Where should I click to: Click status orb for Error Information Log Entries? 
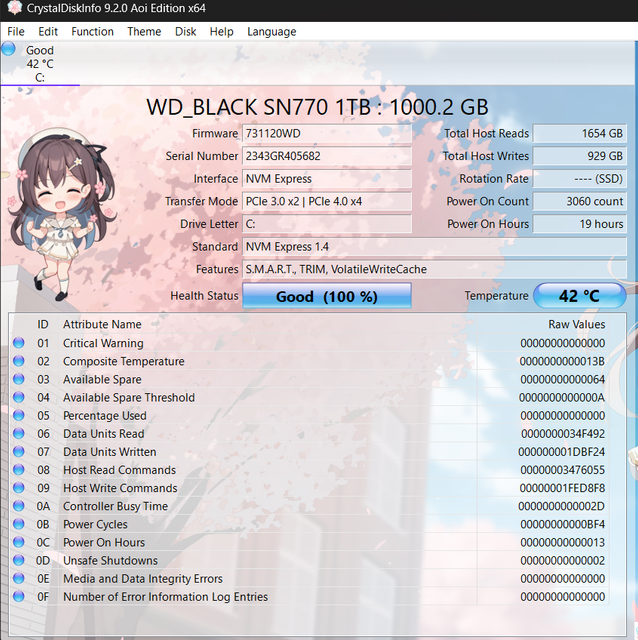19,596
